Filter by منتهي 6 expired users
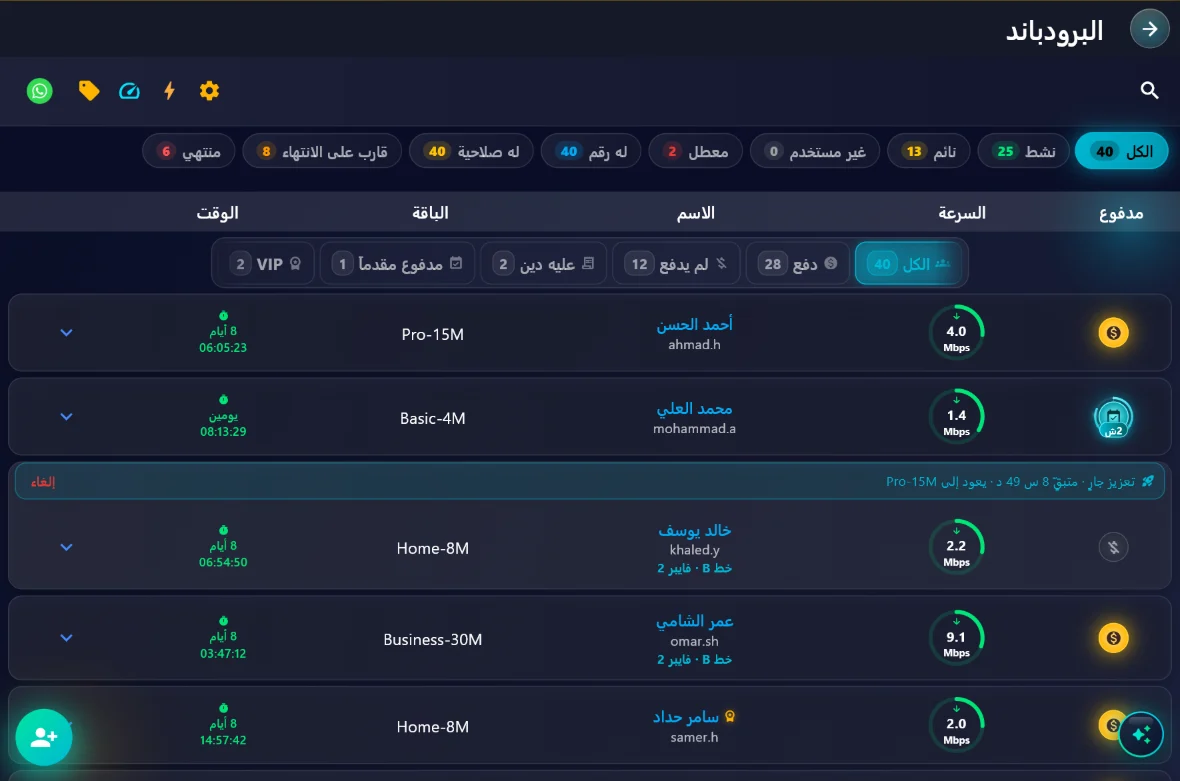This screenshot has width=1180, height=781. 189,151
